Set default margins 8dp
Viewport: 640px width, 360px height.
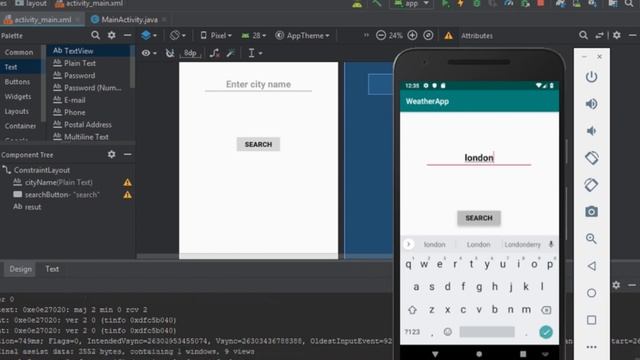coord(190,53)
